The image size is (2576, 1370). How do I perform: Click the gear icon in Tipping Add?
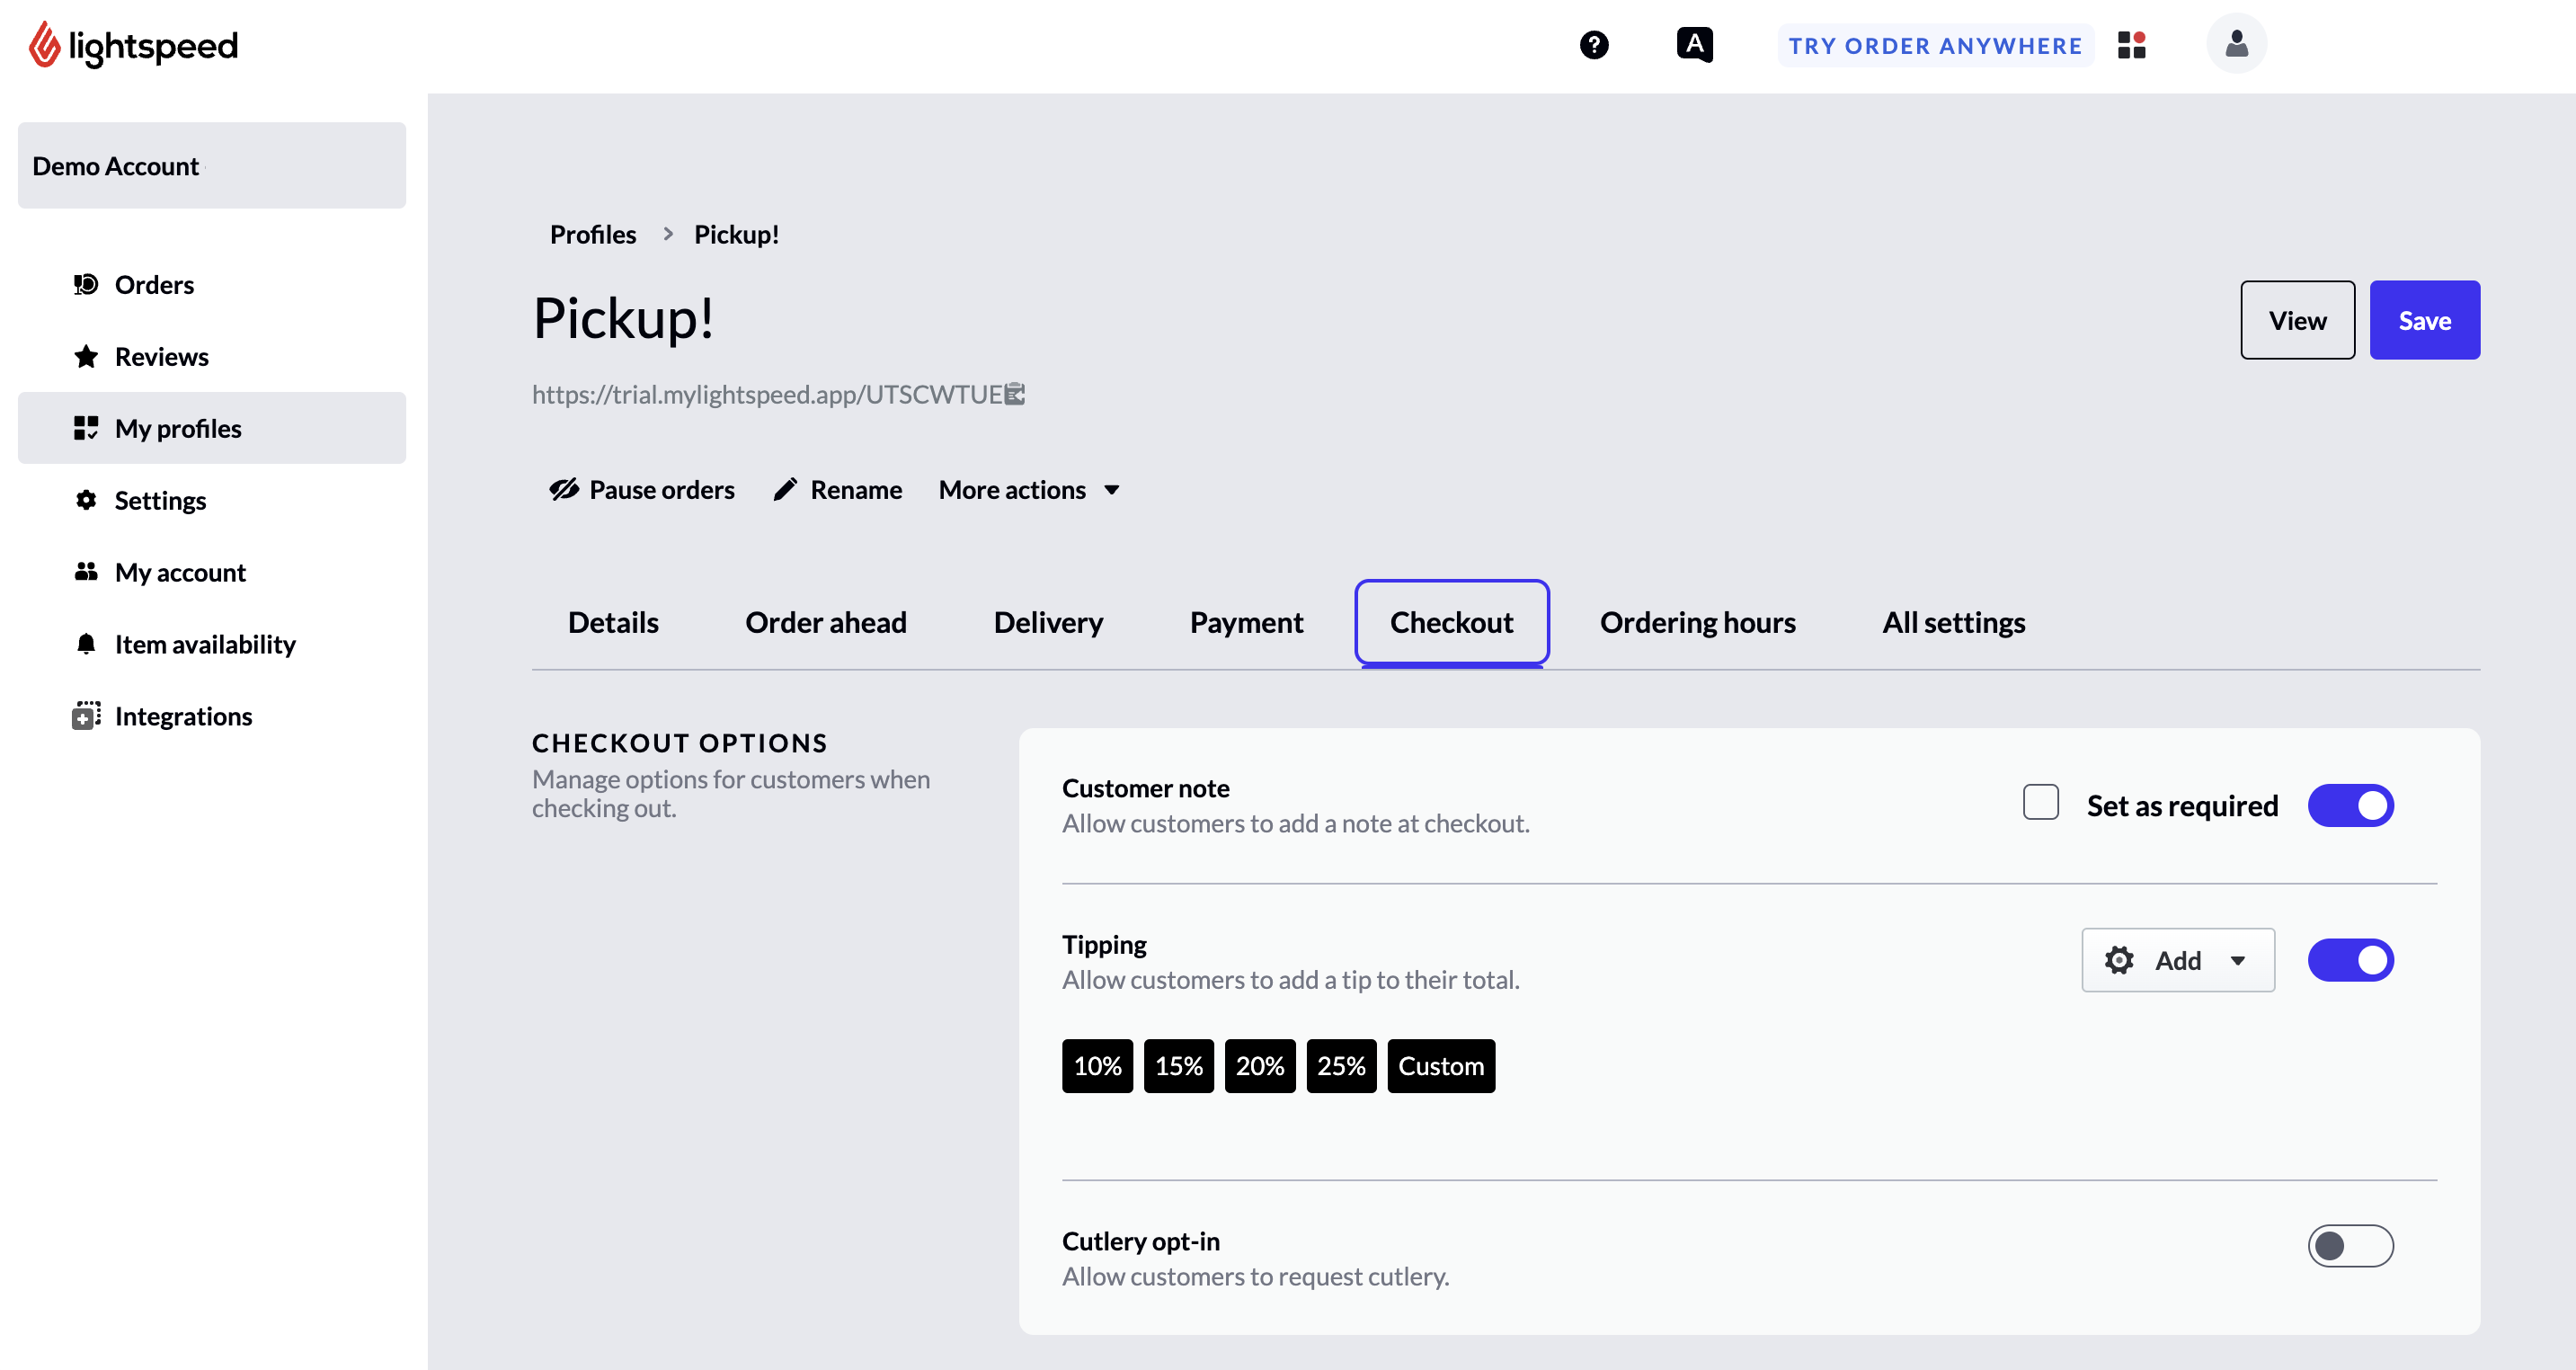point(2119,961)
